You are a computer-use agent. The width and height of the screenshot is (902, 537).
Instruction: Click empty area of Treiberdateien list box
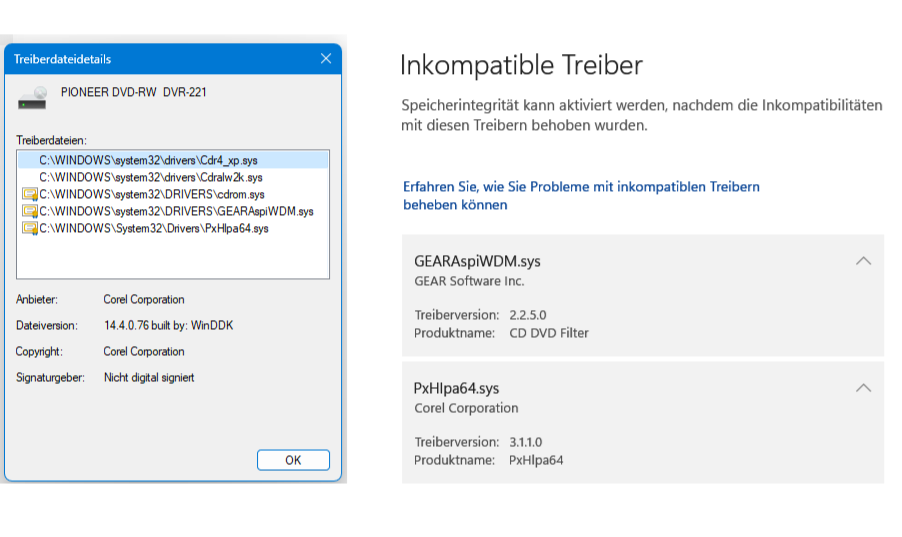(x=173, y=257)
